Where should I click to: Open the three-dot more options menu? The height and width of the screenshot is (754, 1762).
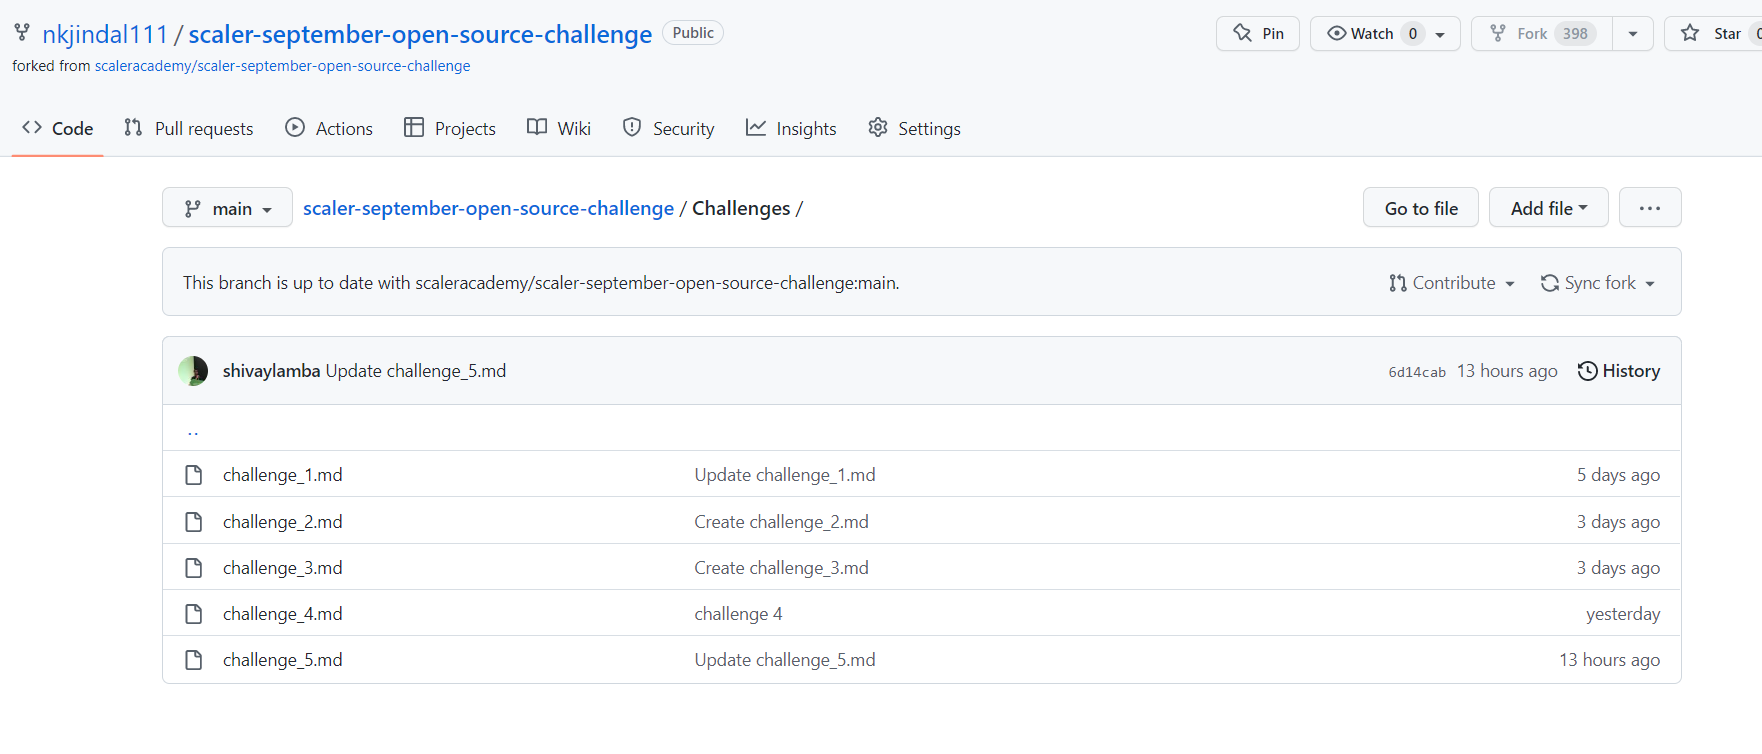(x=1650, y=208)
